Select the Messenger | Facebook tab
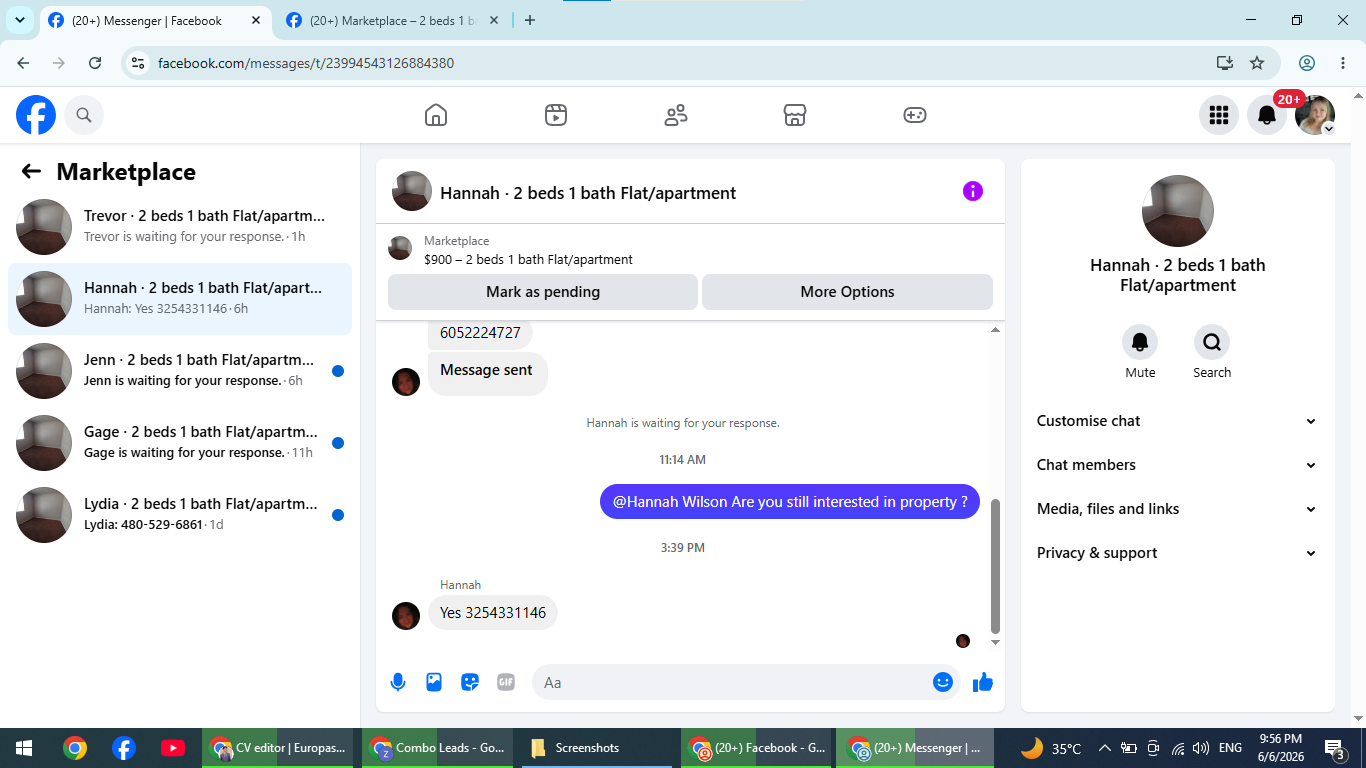The width and height of the screenshot is (1366, 768). click(157, 20)
